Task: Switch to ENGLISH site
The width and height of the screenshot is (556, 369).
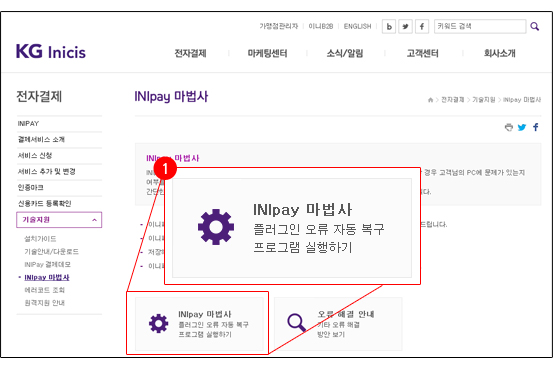Action: 357,26
